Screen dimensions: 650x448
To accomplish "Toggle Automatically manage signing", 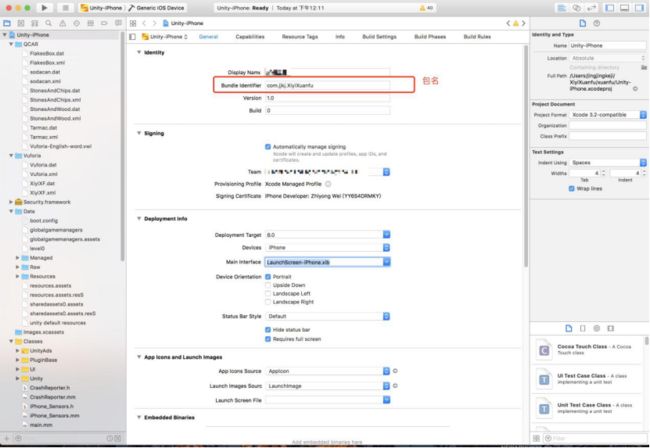I will [268, 147].
